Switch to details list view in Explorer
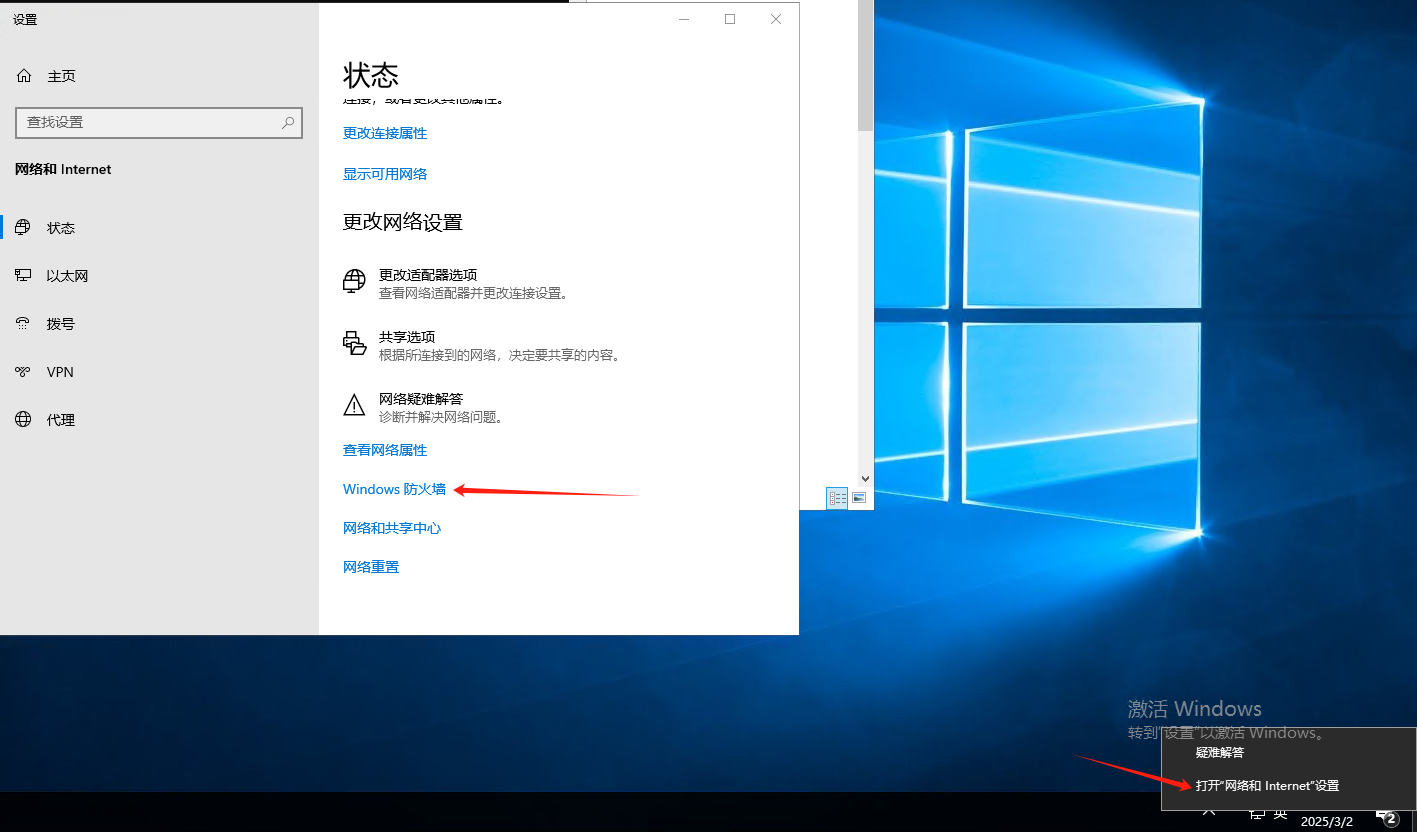Viewport: 1417px width, 832px height. [x=837, y=498]
